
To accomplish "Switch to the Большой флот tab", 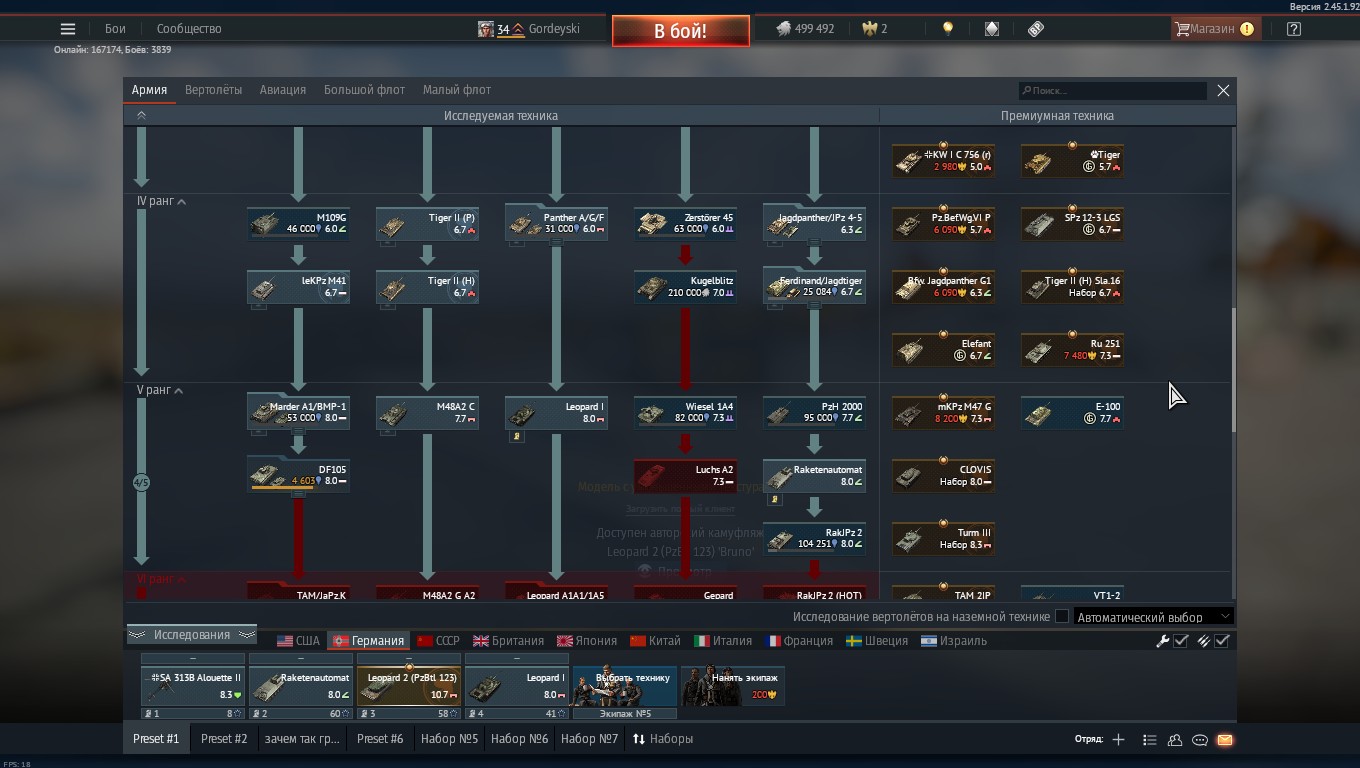I will (x=364, y=90).
